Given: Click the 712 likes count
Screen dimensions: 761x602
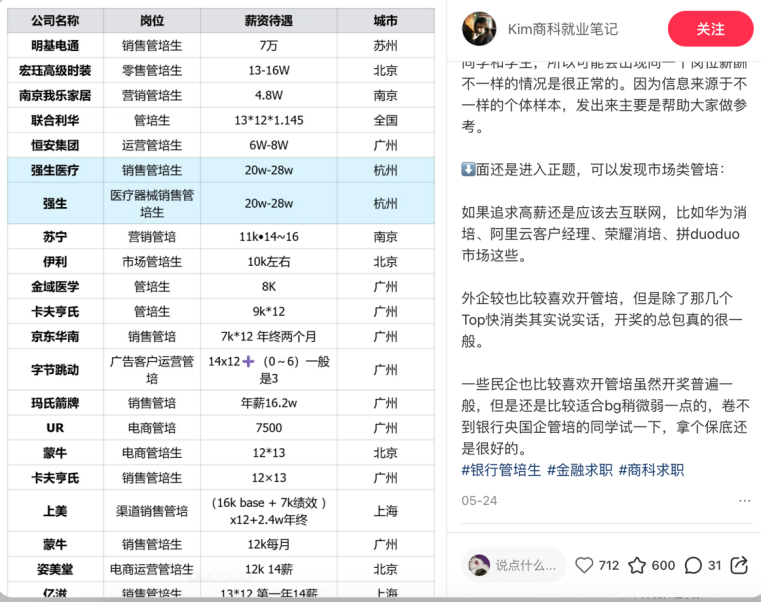Looking at the screenshot, I should [x=609, y=565].
